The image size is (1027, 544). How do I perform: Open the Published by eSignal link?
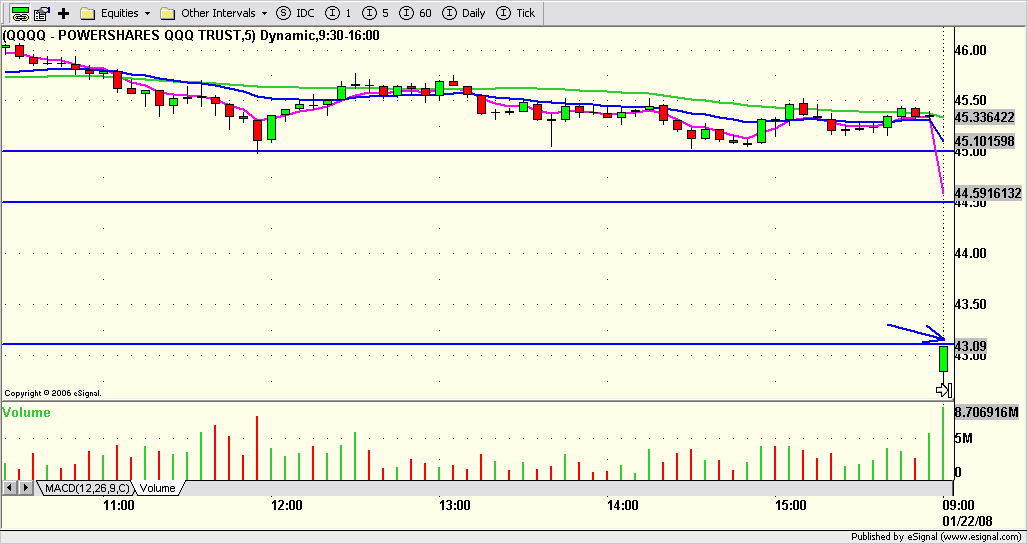point(938,537)
